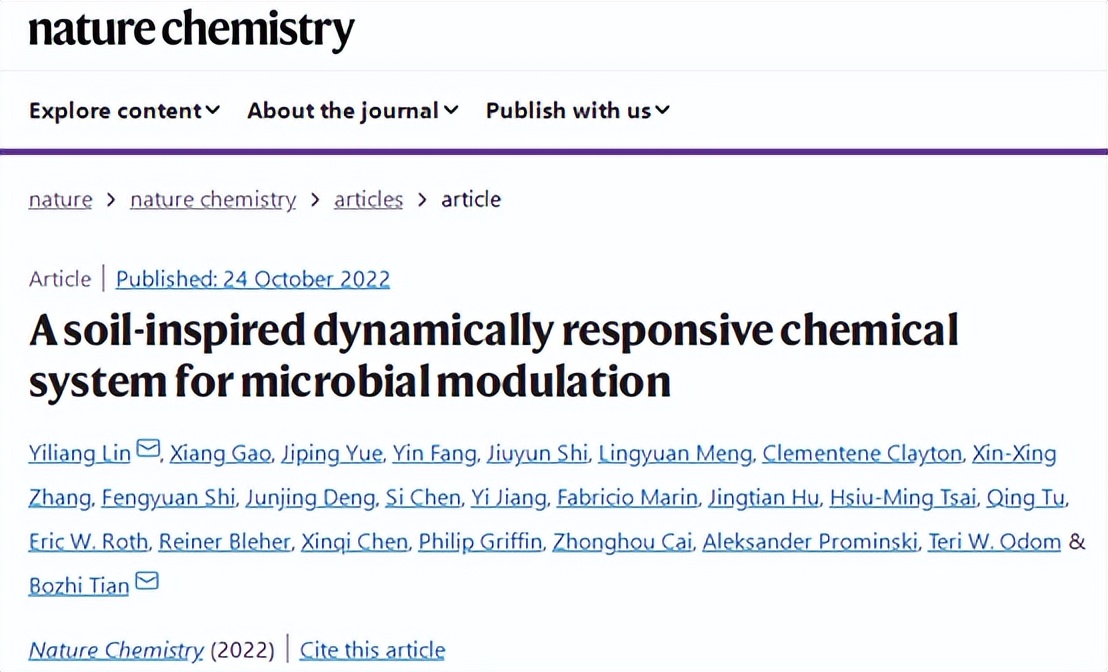Expand the Explore content menu
The width and height of the screenshot is (1108, 672).
click(x=124, y=111)
